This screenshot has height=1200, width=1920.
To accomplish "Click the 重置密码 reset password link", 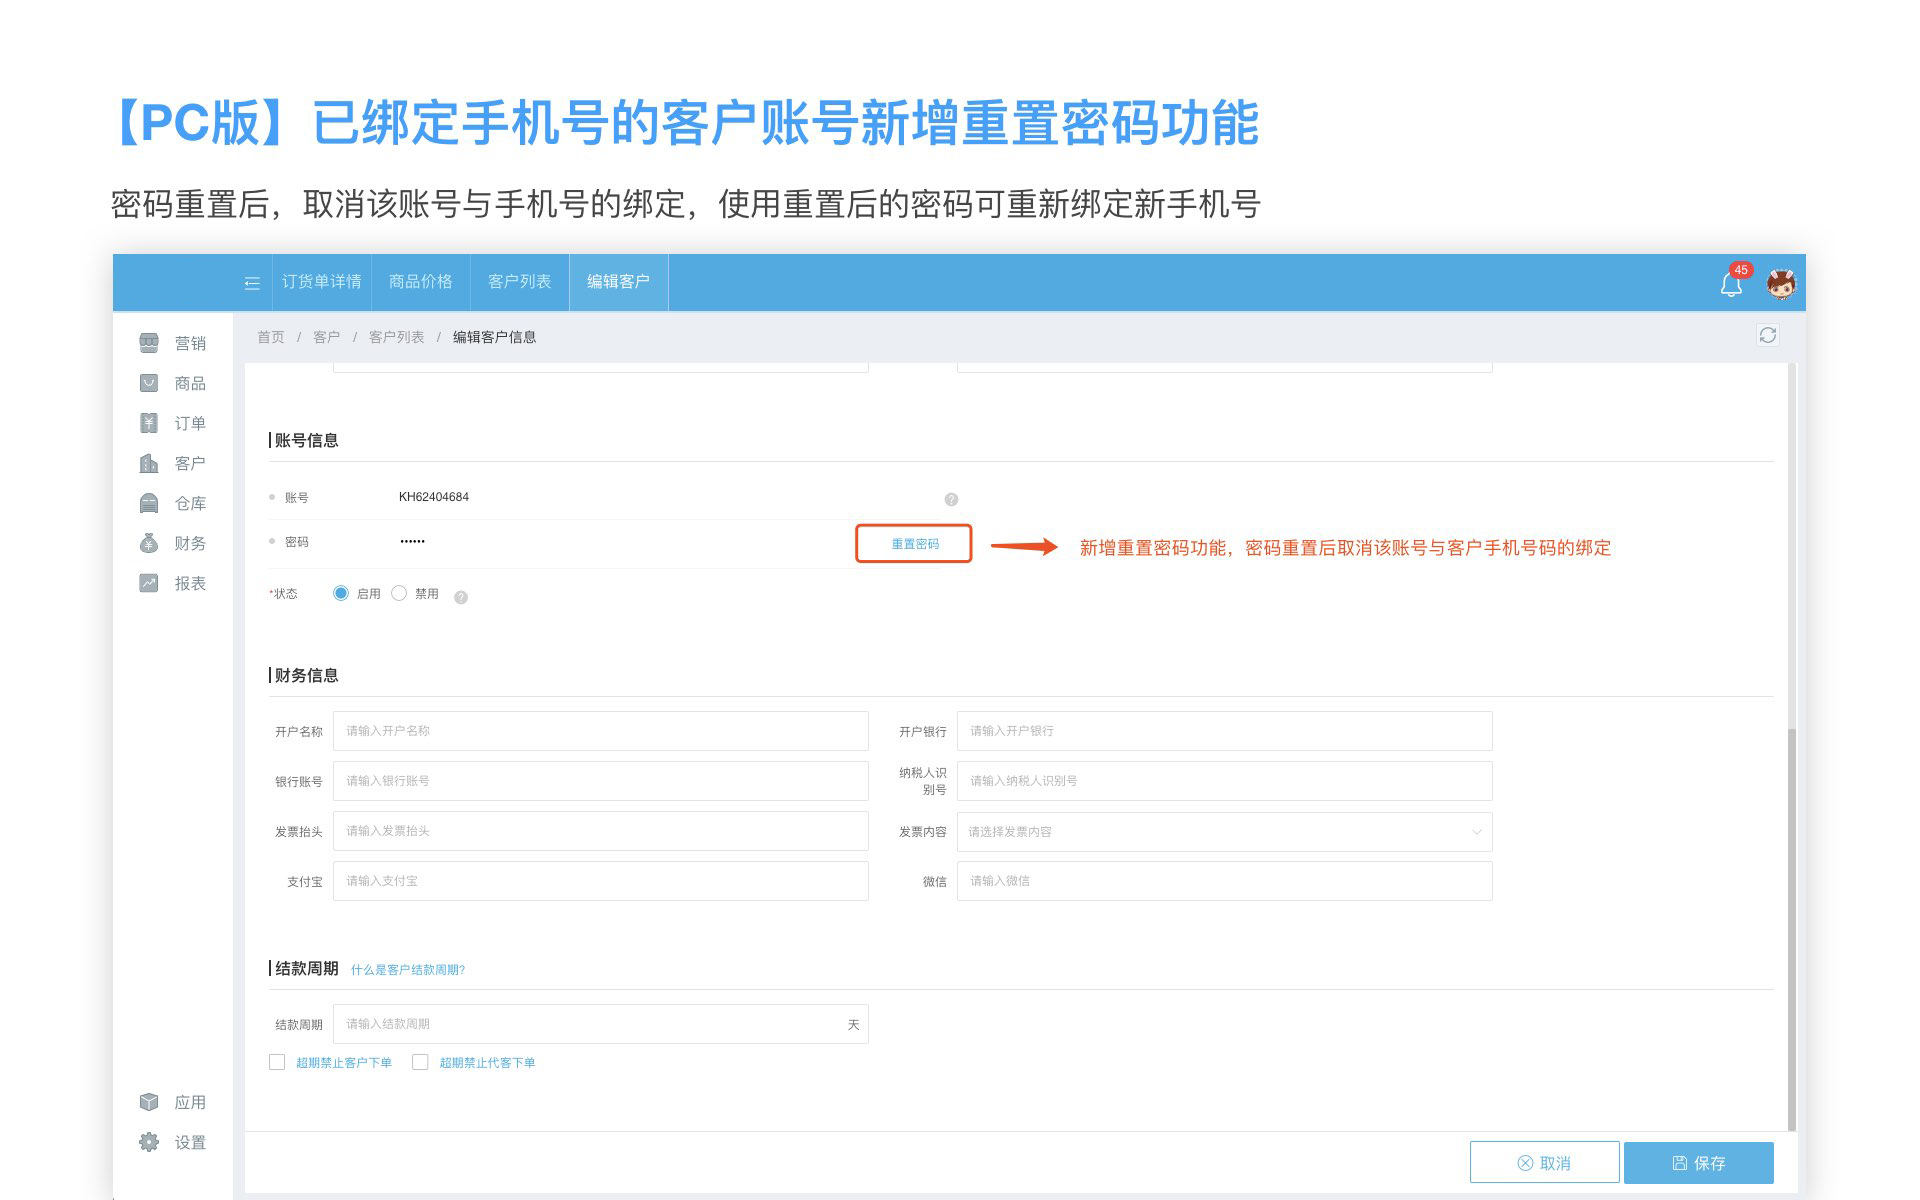I will click(914, 544).
